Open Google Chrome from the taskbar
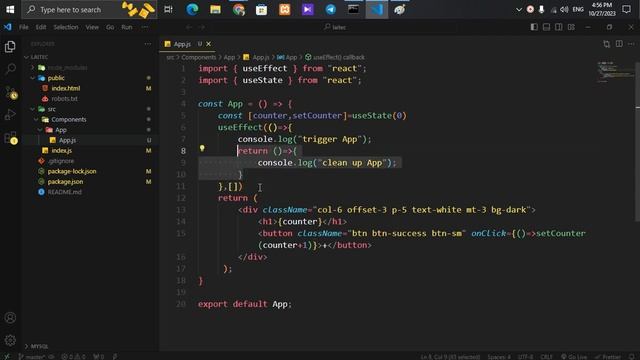 (x=239, y=9)
